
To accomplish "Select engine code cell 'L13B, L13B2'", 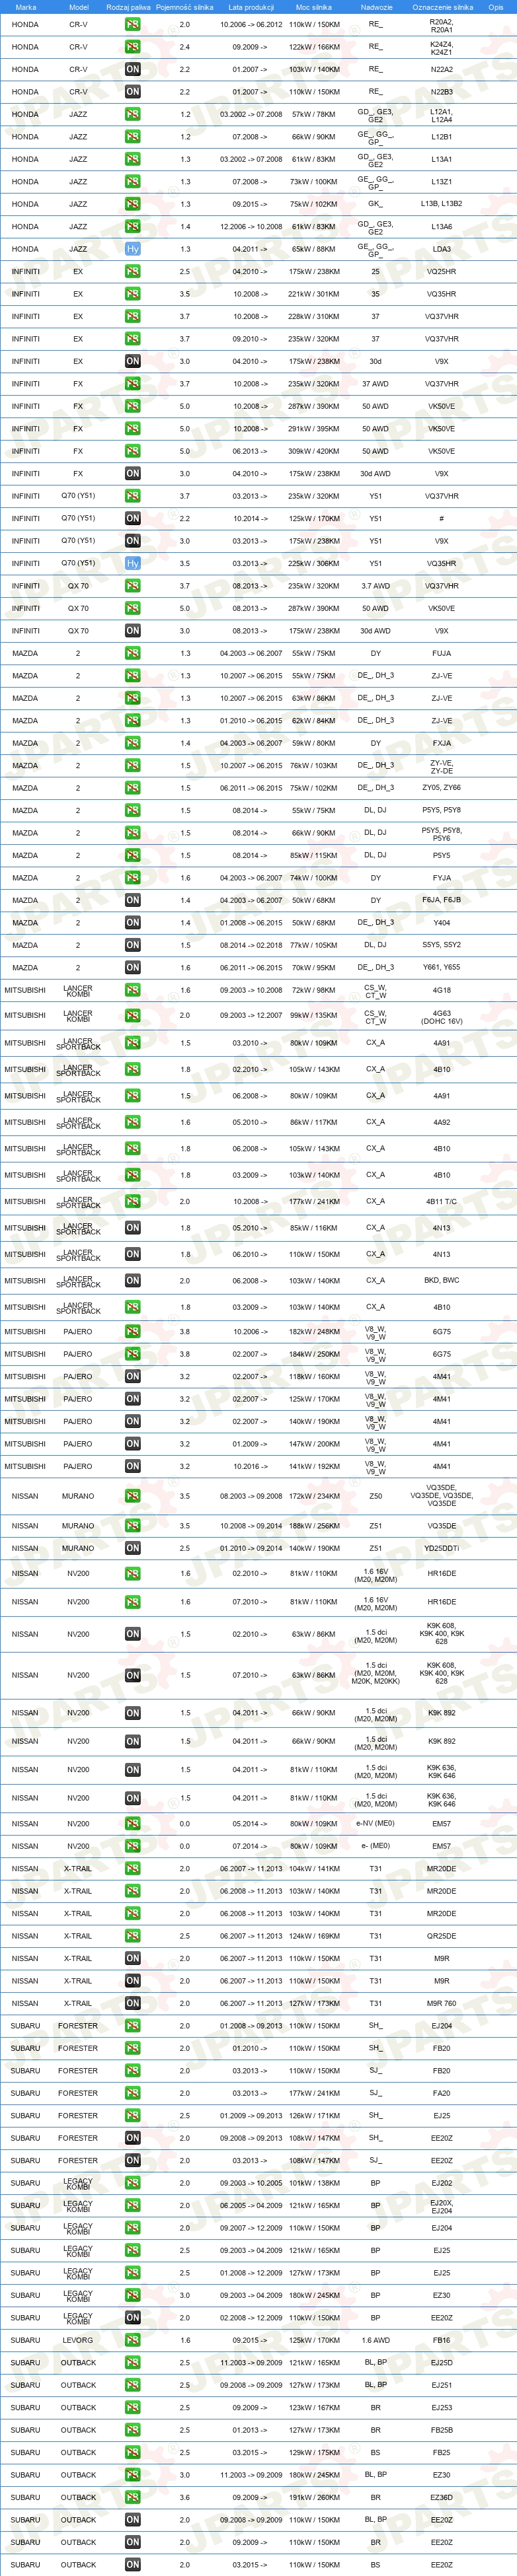I will 441,204.
